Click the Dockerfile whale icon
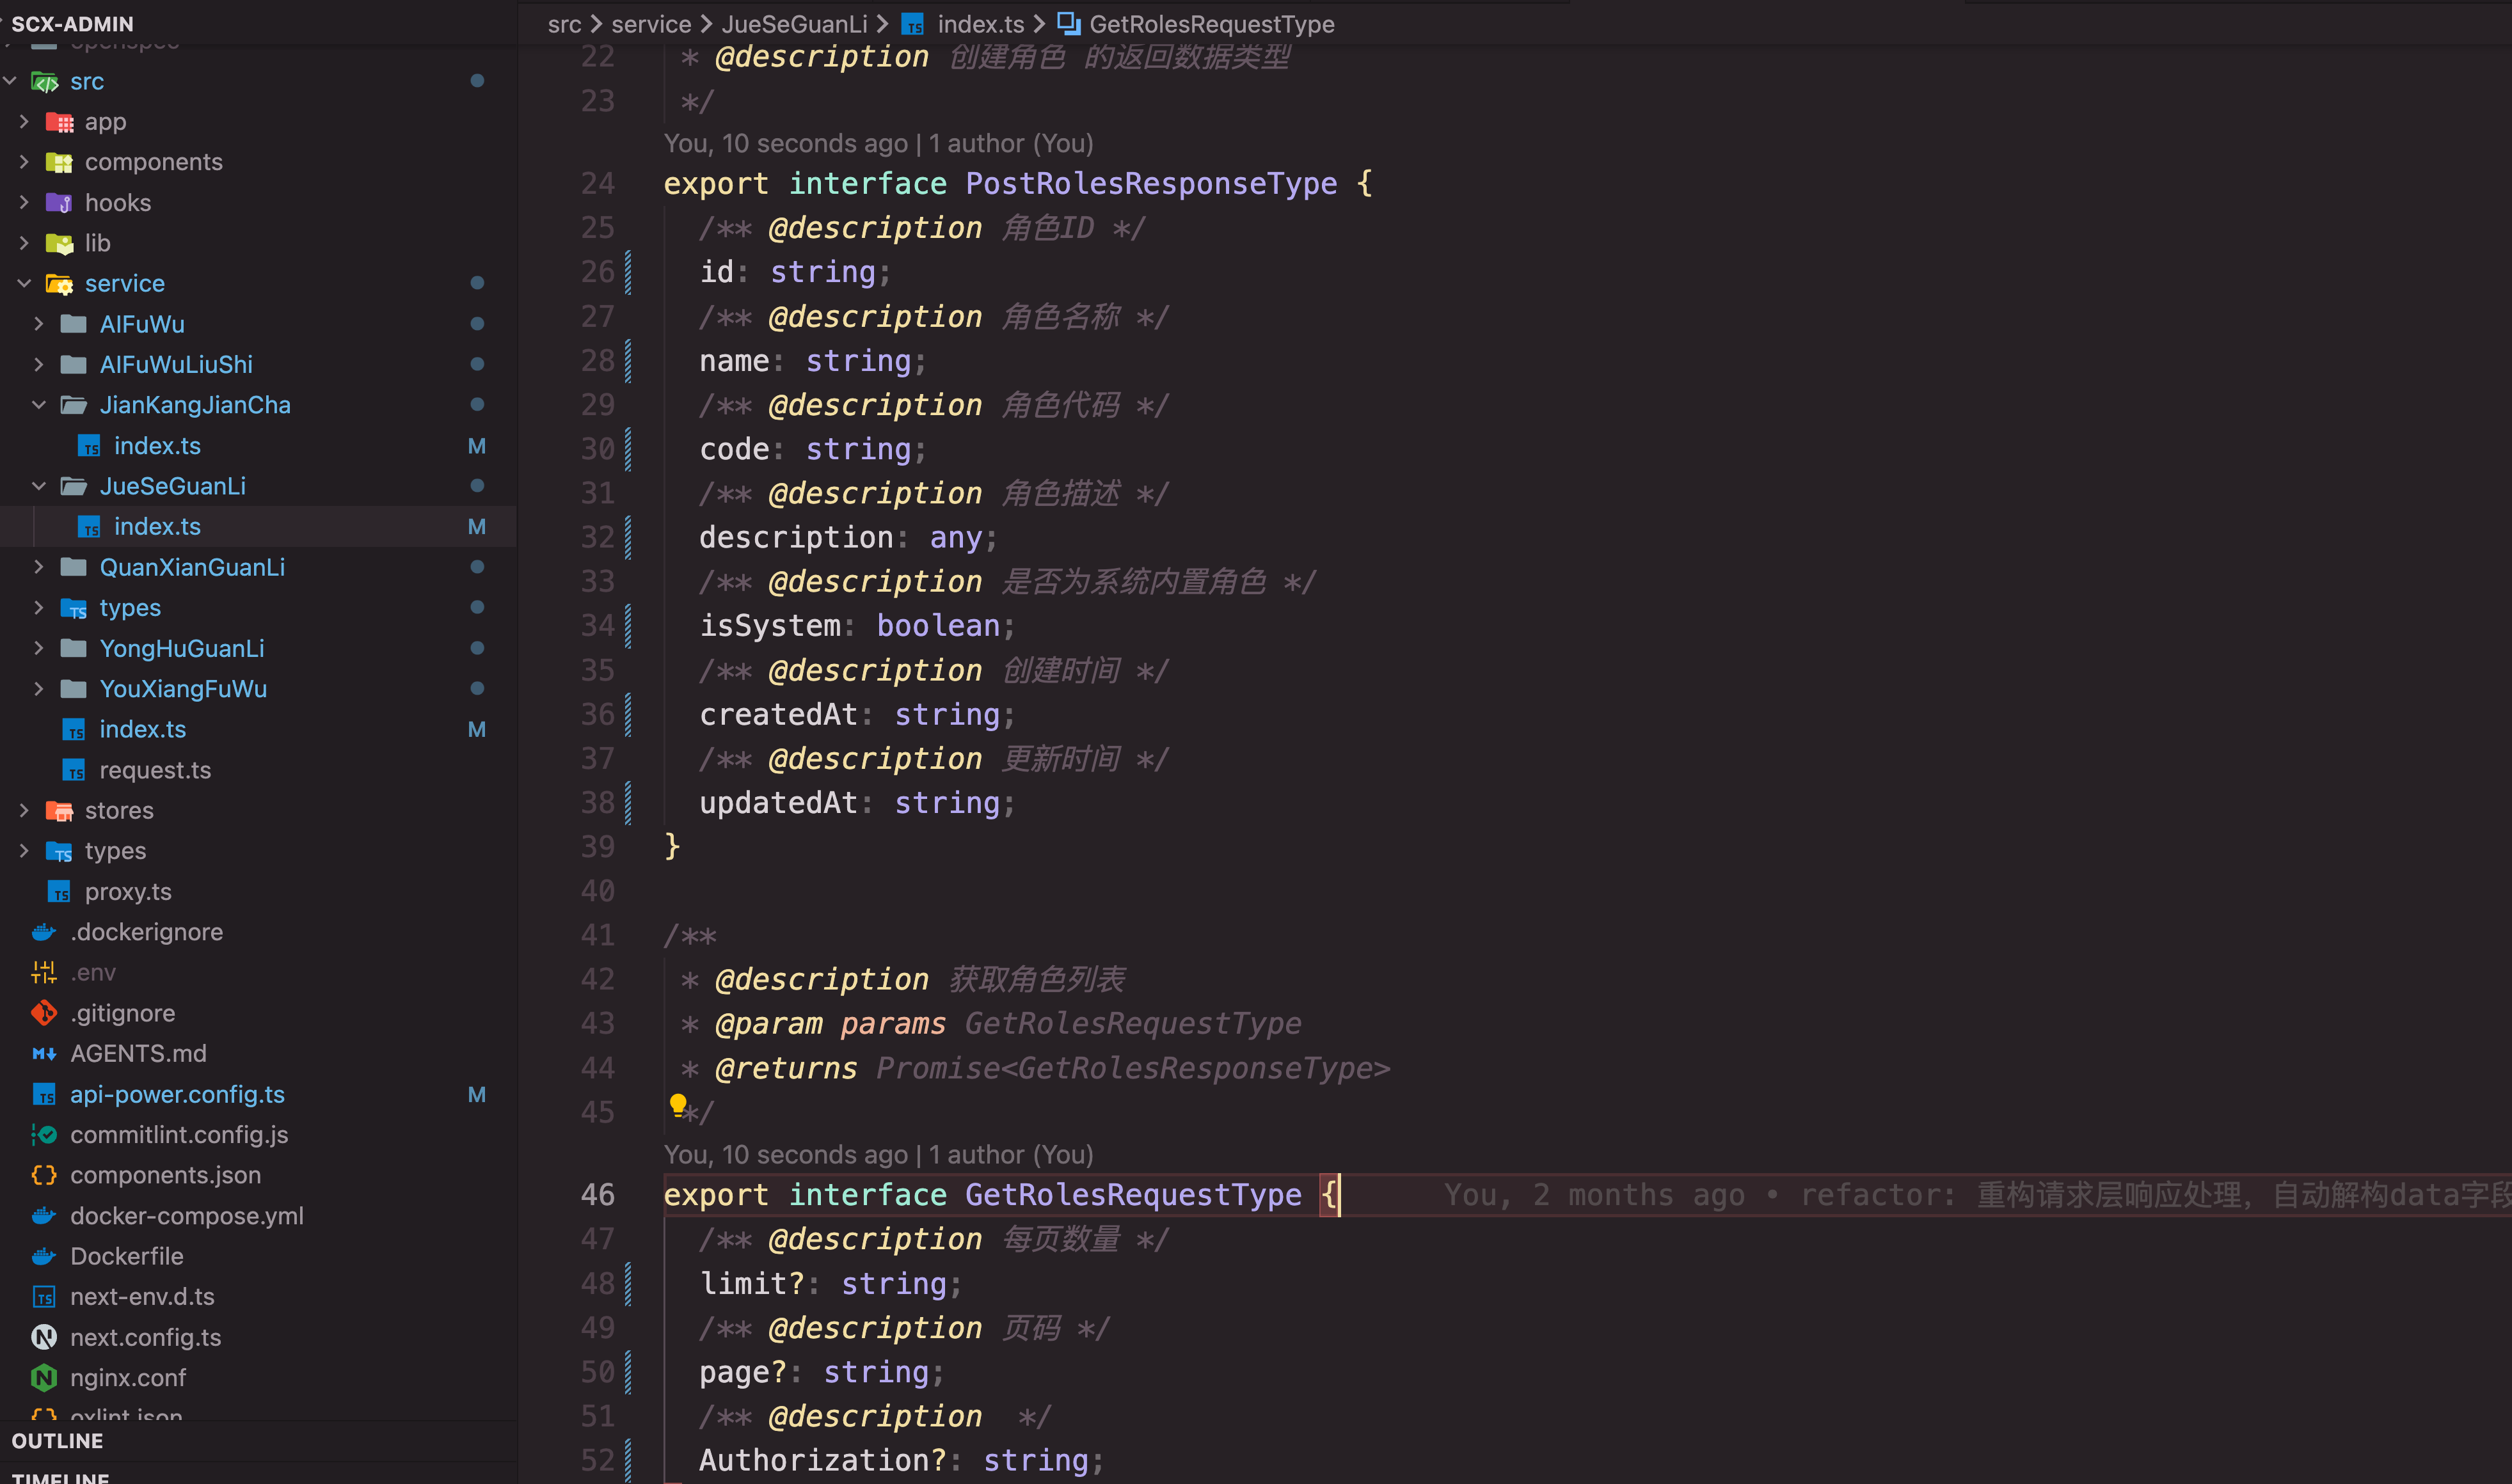Screen dimensions: 2512x1484 (x=44, y=1256)
